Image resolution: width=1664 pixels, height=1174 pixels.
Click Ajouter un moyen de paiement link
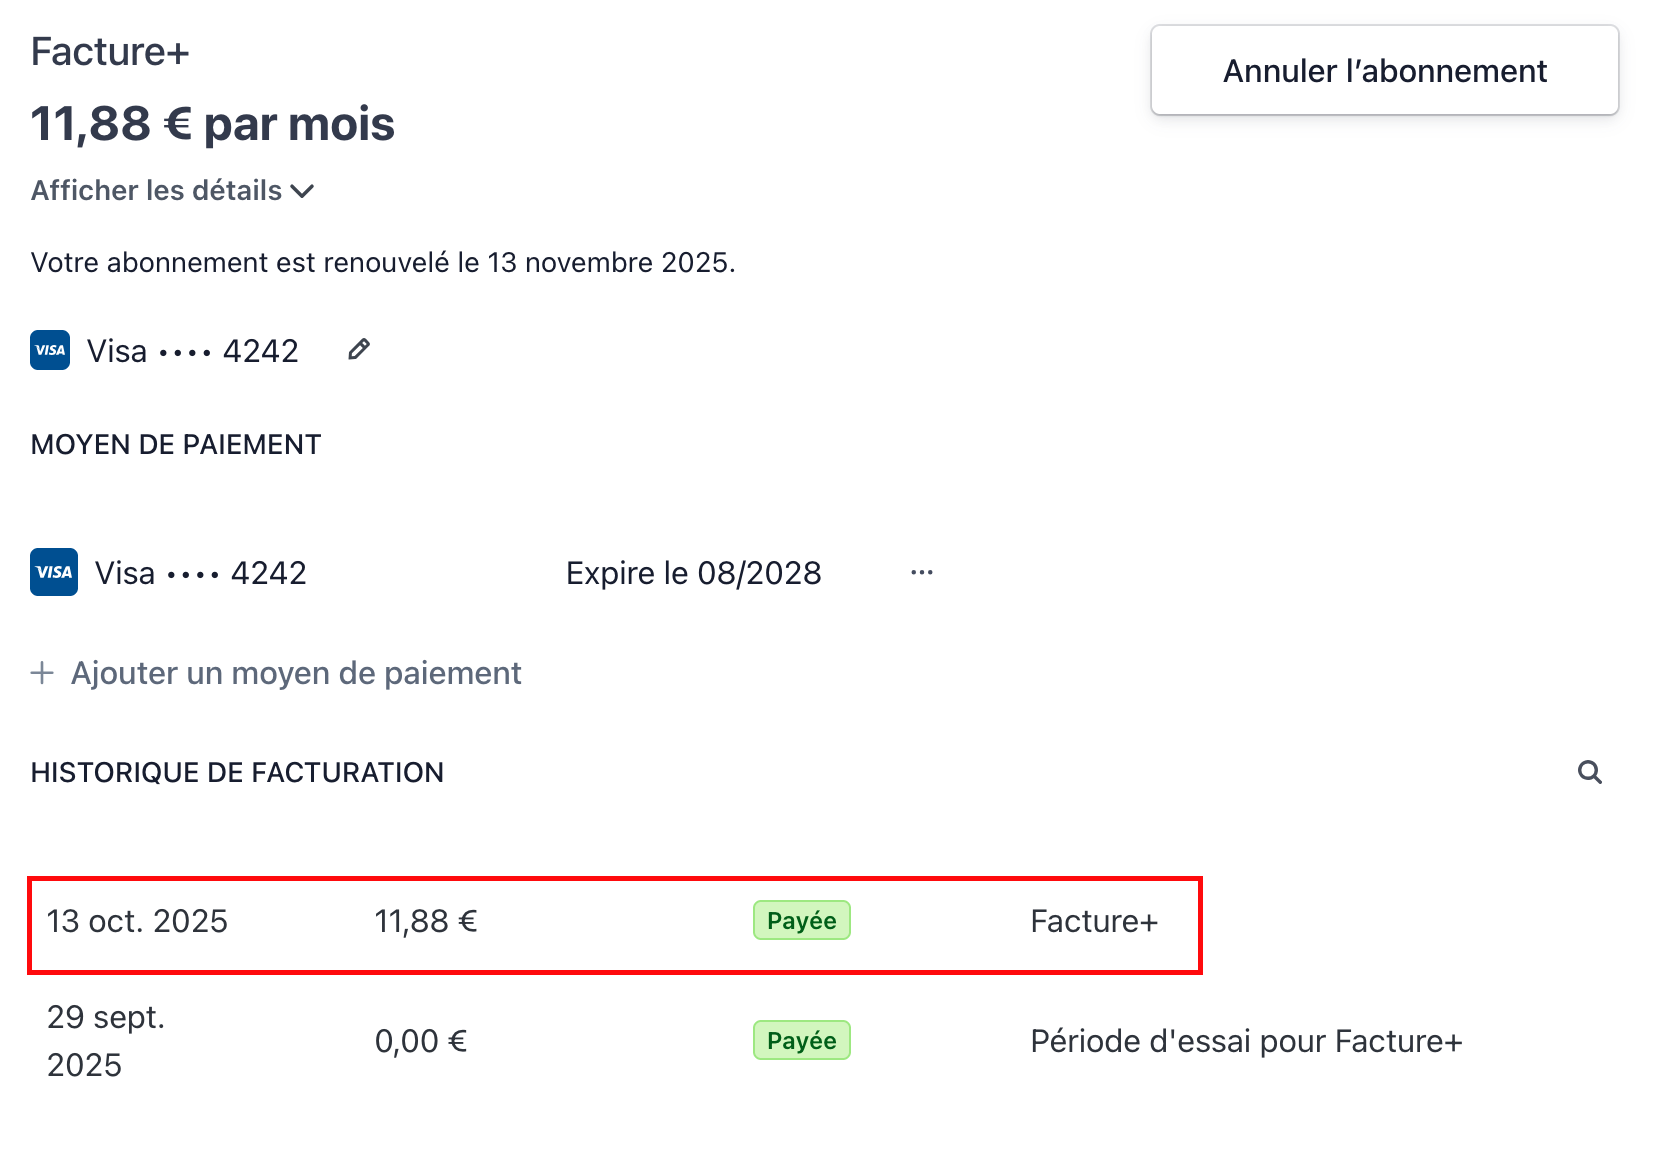(296, 673)
